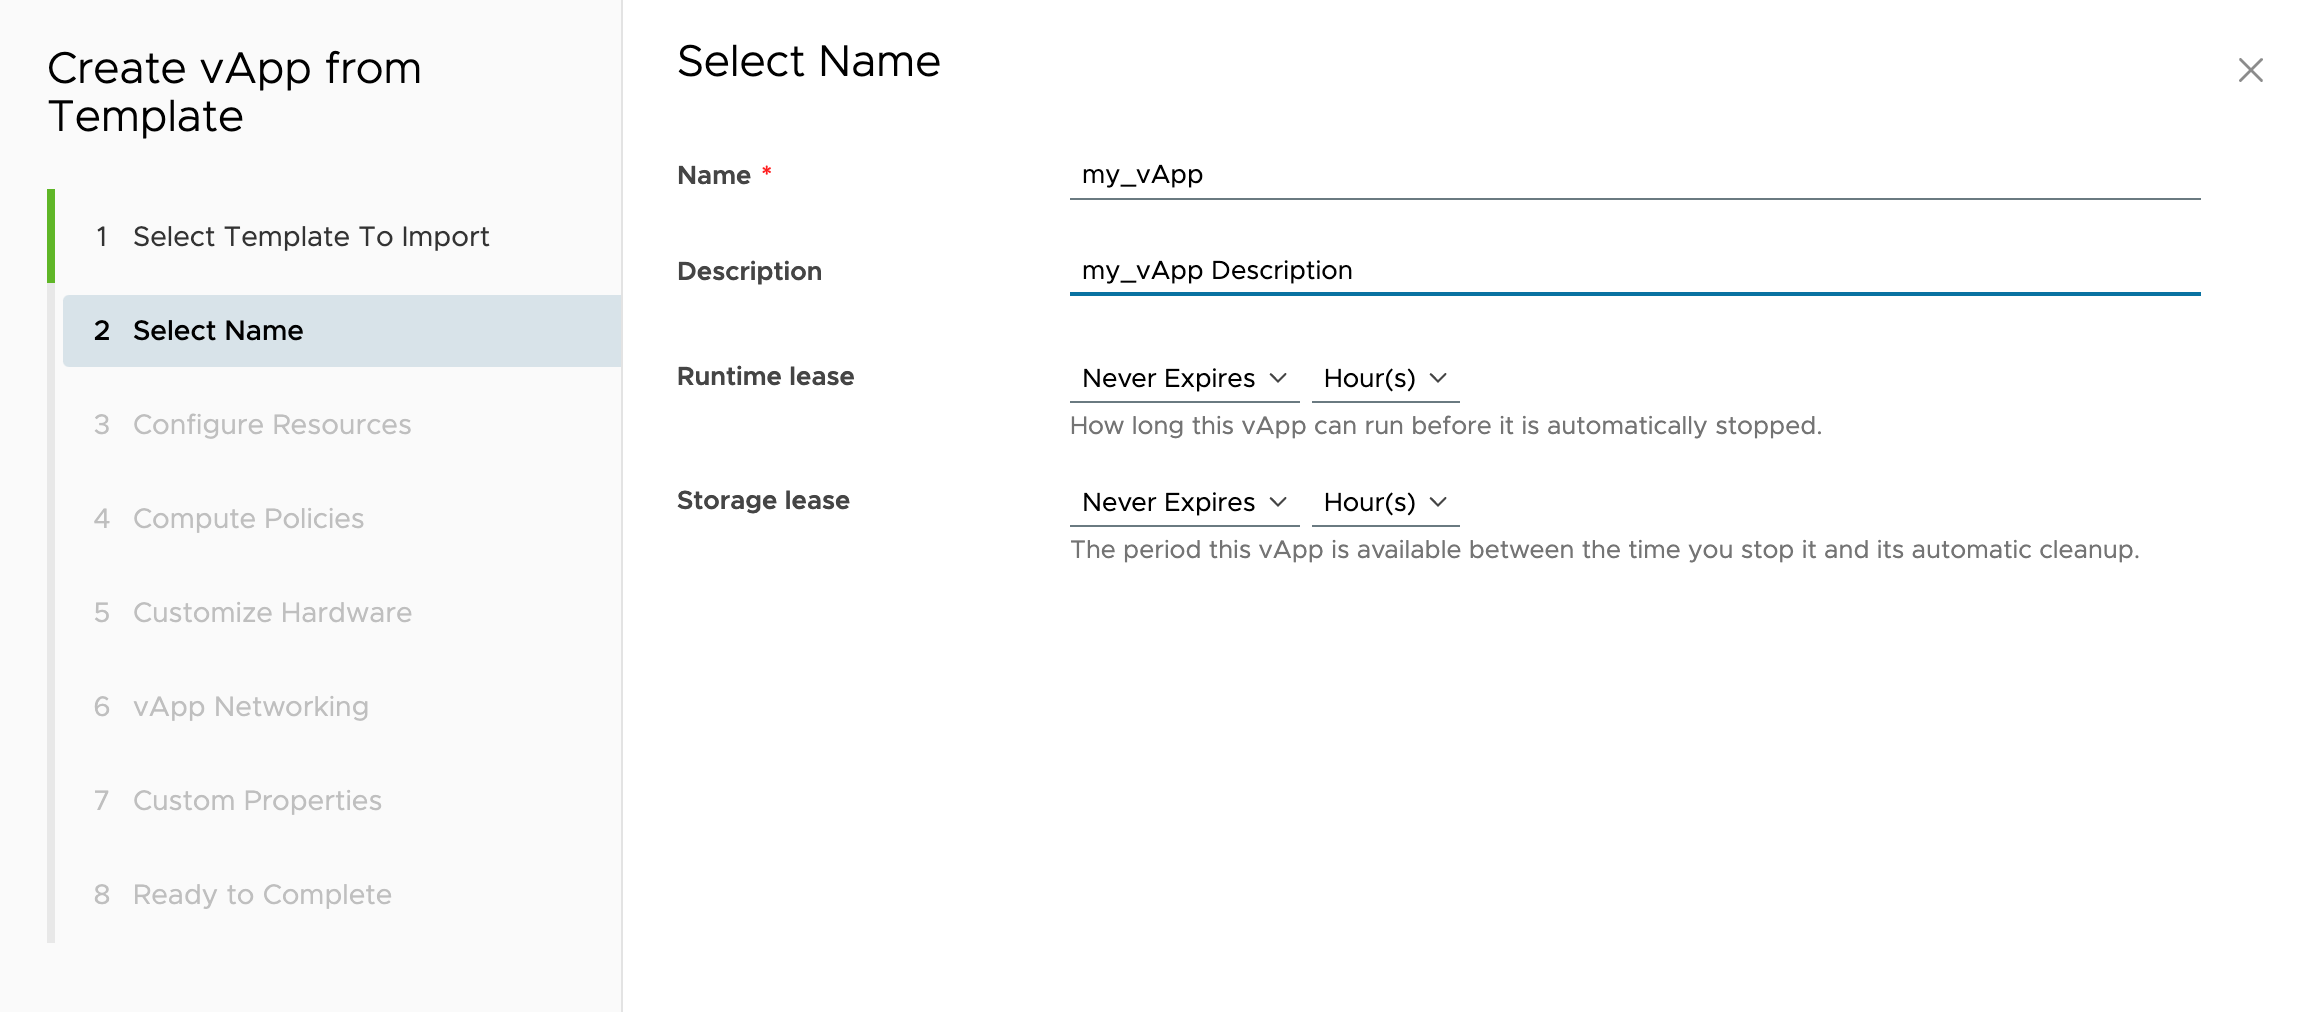Edit the Name field containing my_vApp
This screenshot has height=1012, width=2298.
[1635, 175]
